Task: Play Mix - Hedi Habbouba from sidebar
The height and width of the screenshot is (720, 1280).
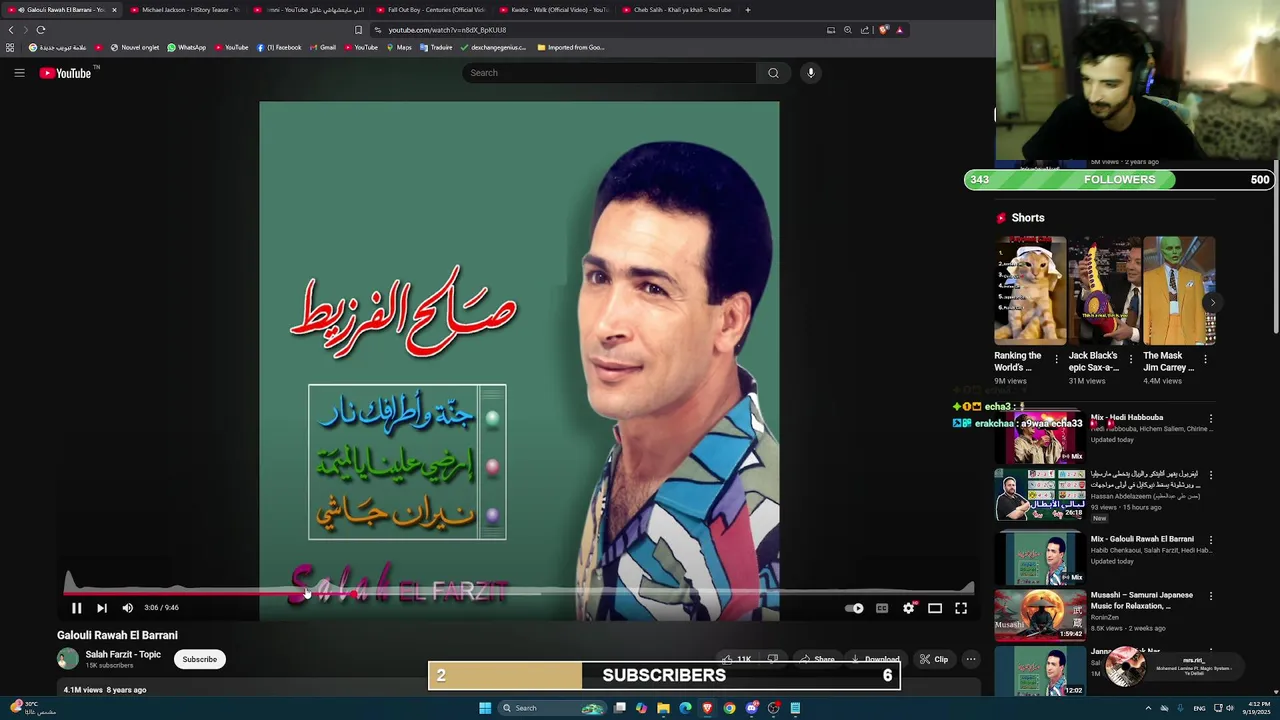Action: 1040,437
